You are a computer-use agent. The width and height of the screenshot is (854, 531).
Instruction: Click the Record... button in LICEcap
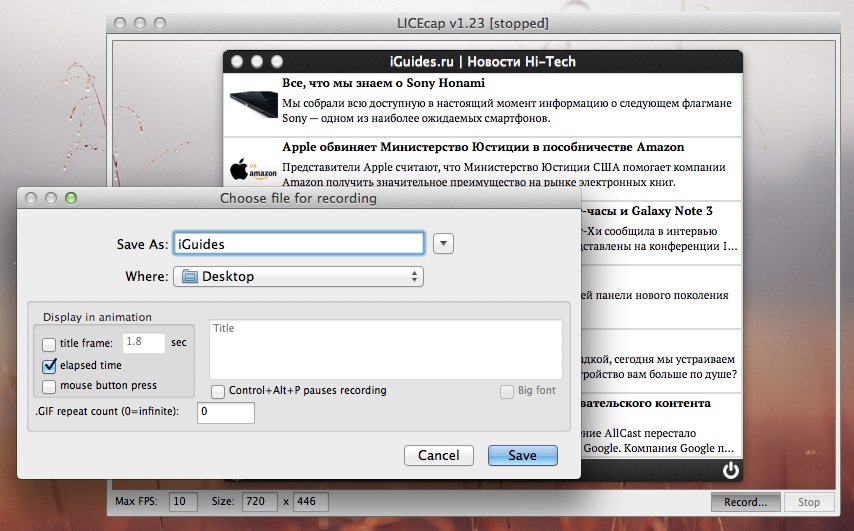pos(746,502)
